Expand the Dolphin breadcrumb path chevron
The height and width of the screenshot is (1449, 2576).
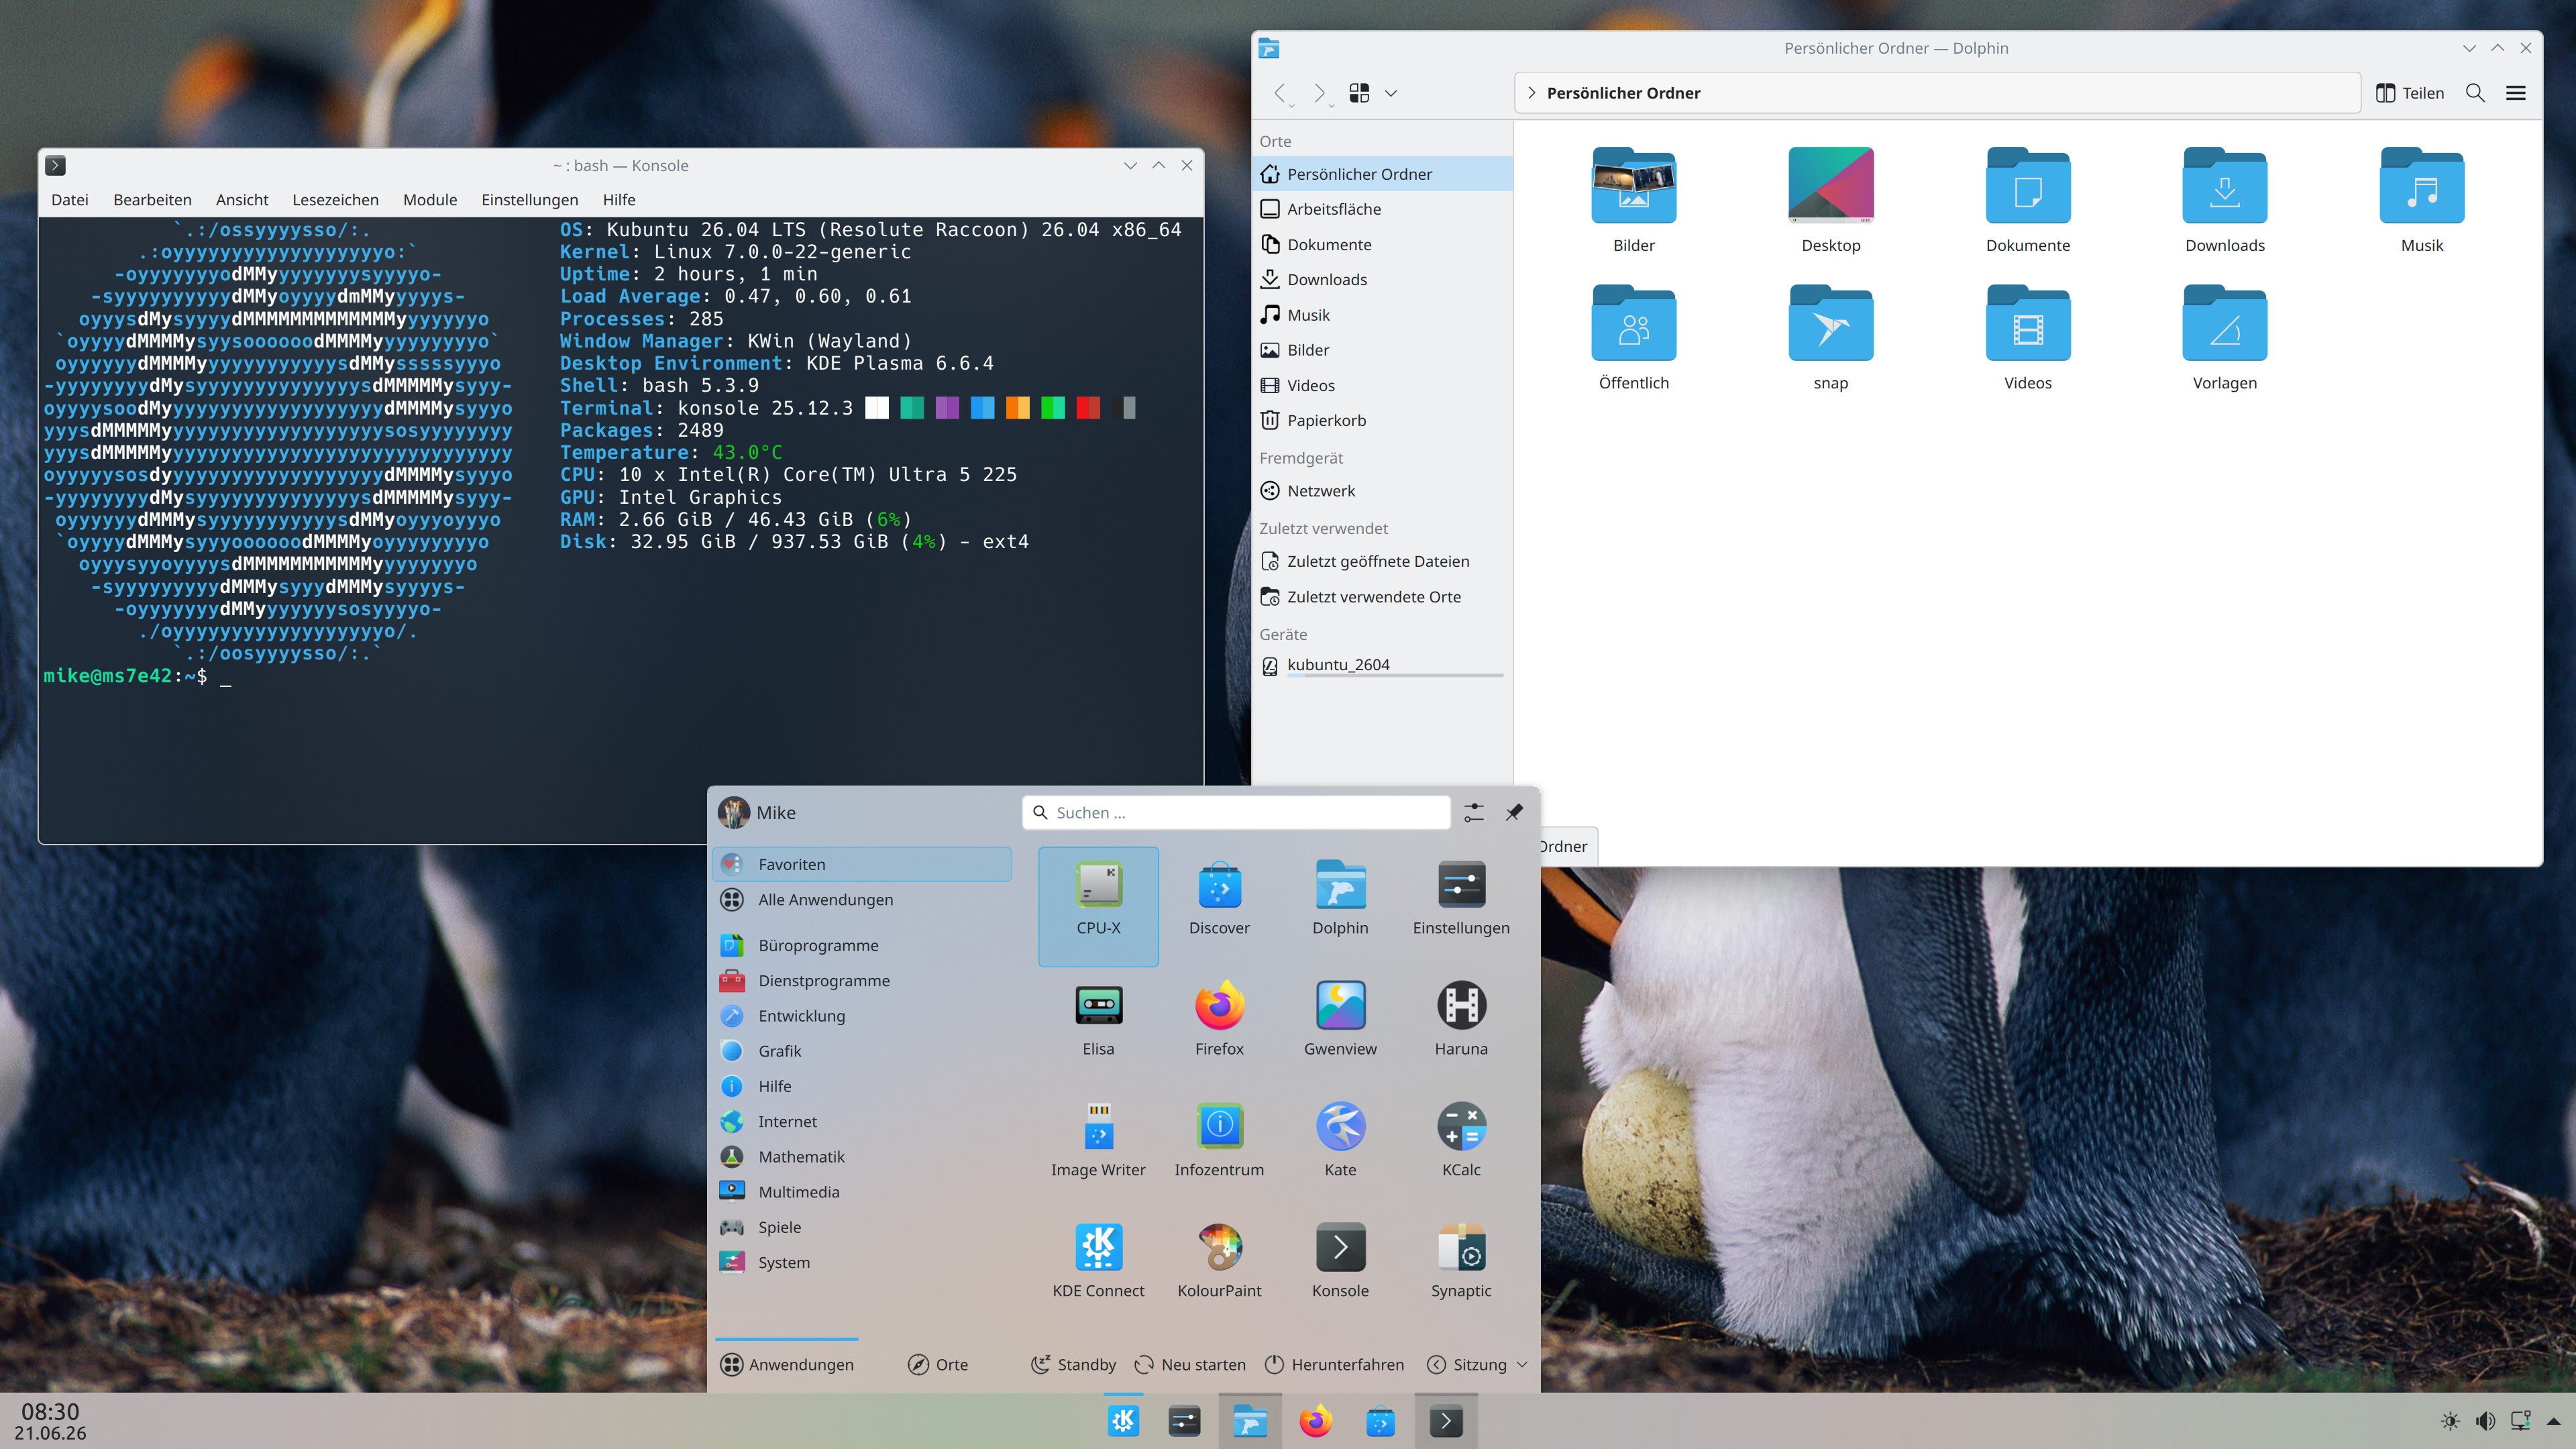(x=1531, y=93)
